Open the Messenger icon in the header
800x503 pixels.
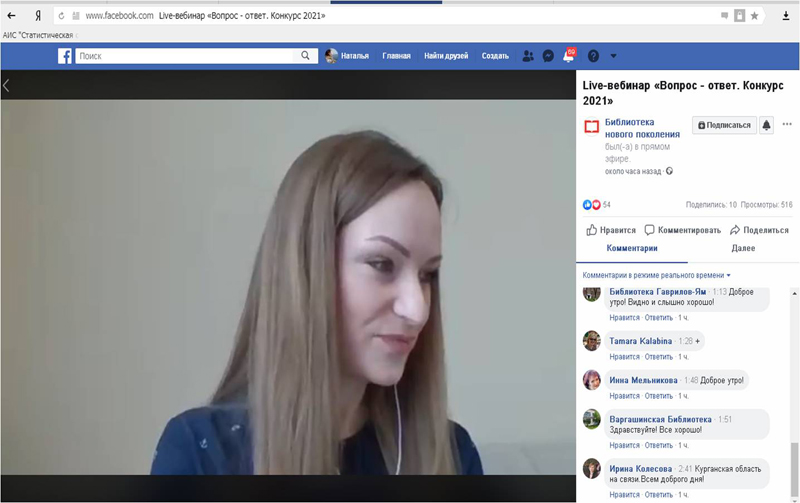point(548,56)
